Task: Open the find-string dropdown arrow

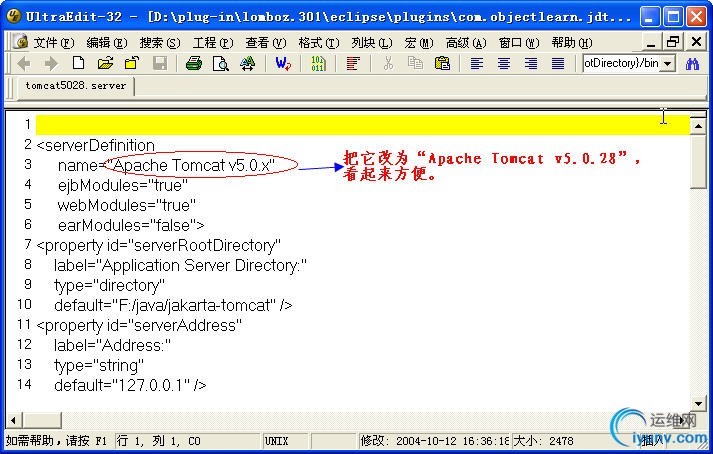Action: pos(668,63)
